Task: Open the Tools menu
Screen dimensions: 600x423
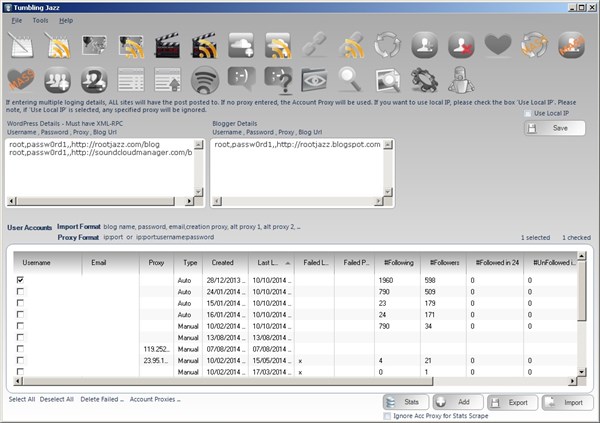Action: click(x=40, y=20)
